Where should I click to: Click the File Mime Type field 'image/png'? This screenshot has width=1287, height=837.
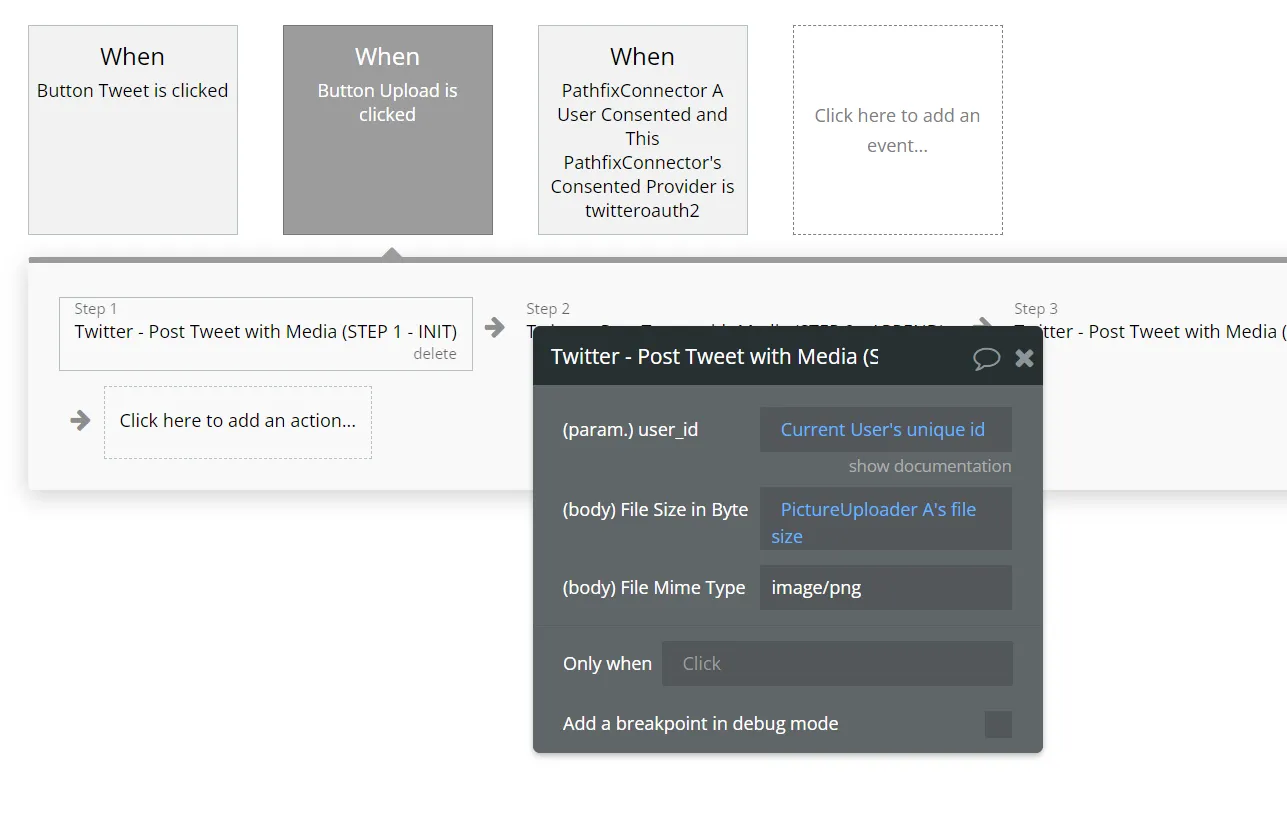[x=886, y=587]
